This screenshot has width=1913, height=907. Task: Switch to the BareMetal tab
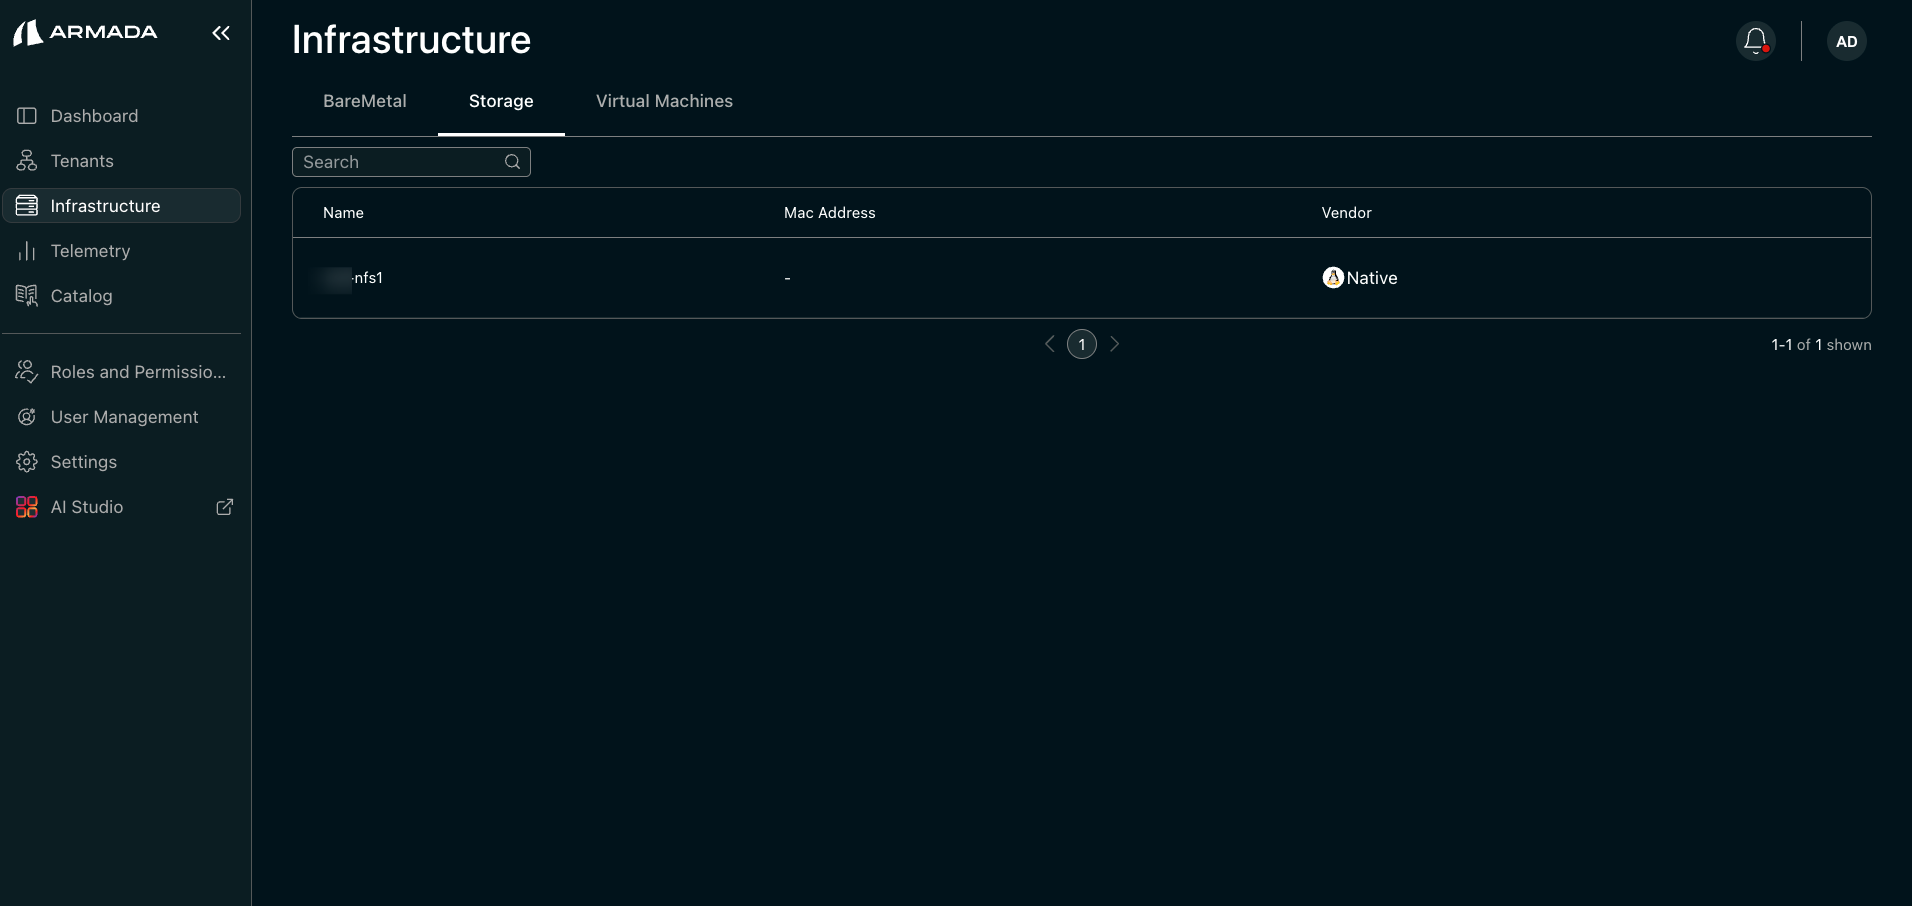point(364,101)
